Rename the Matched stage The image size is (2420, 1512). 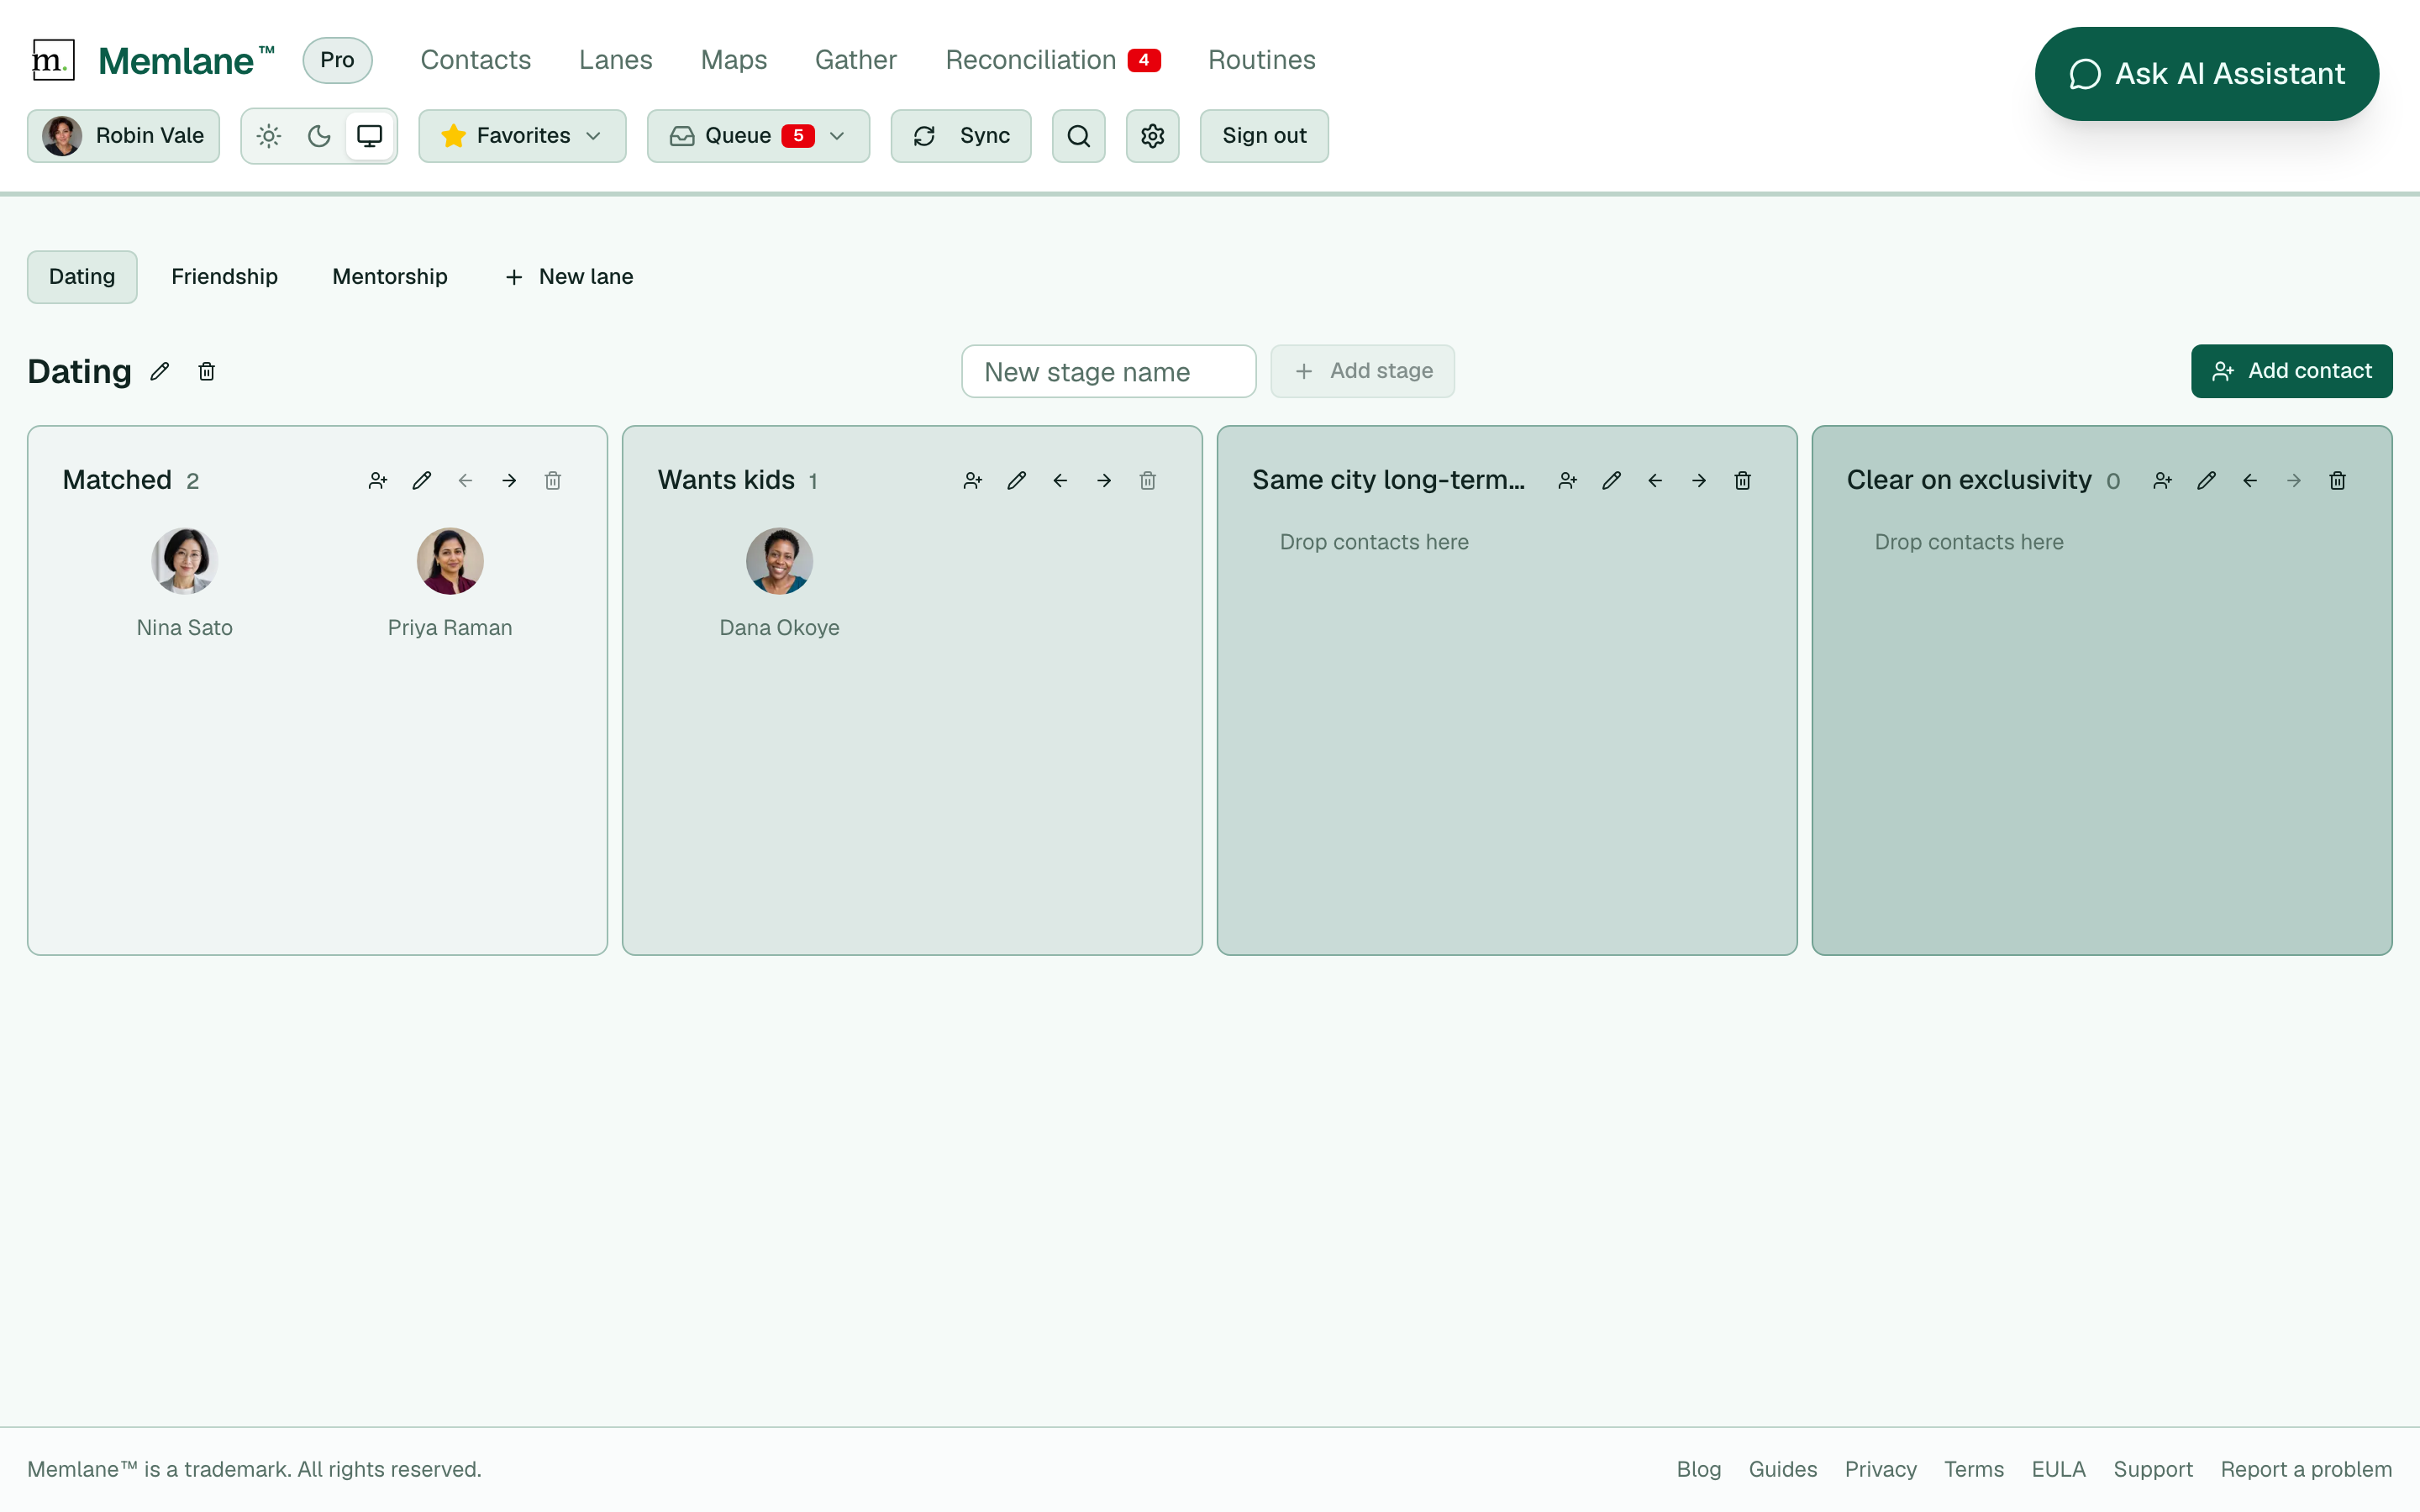[x=422, y=481]
